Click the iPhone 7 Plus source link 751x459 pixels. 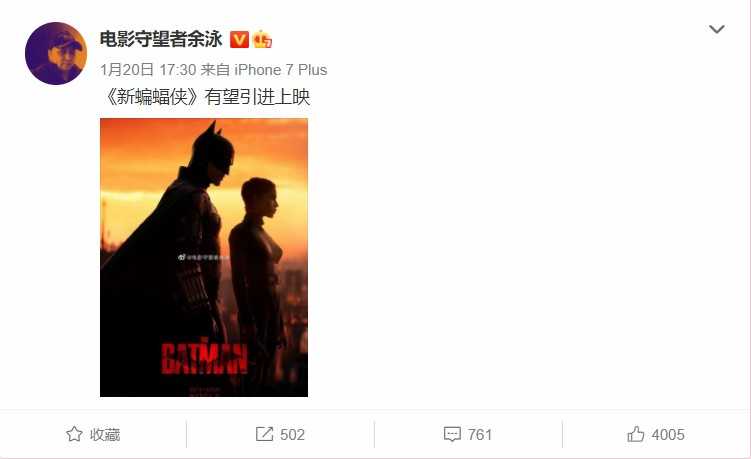click(x=281, y=70)
